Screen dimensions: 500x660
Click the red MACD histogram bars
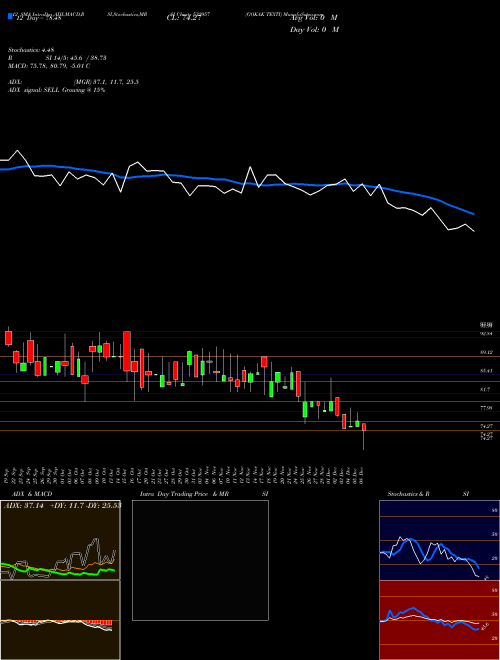coord(97,623)
